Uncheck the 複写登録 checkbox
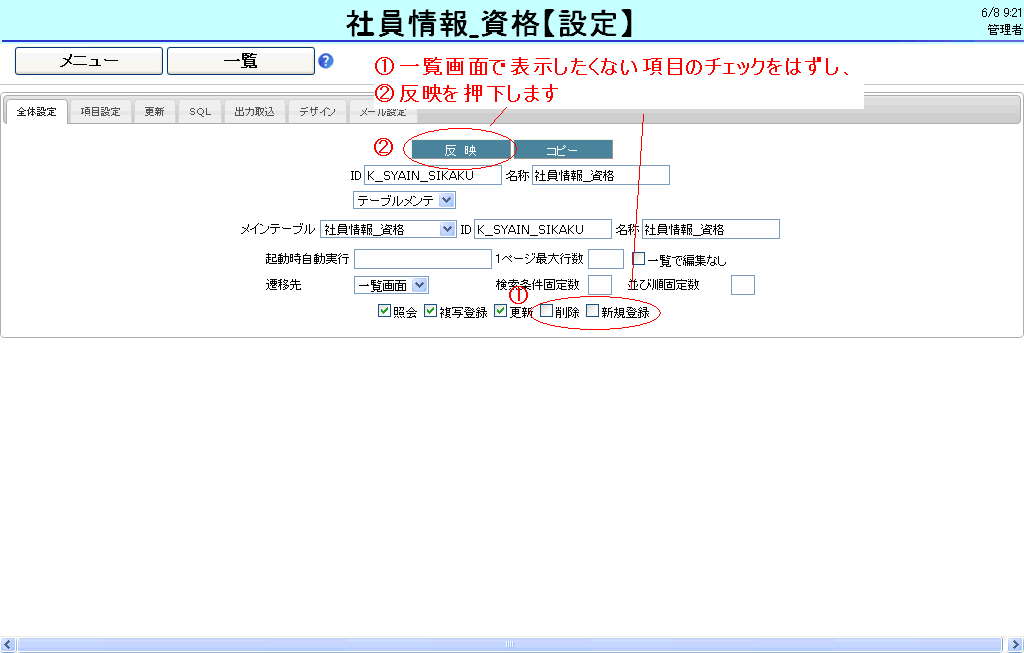The width and height of the screenshot is (1024, 653). (431, 311)
